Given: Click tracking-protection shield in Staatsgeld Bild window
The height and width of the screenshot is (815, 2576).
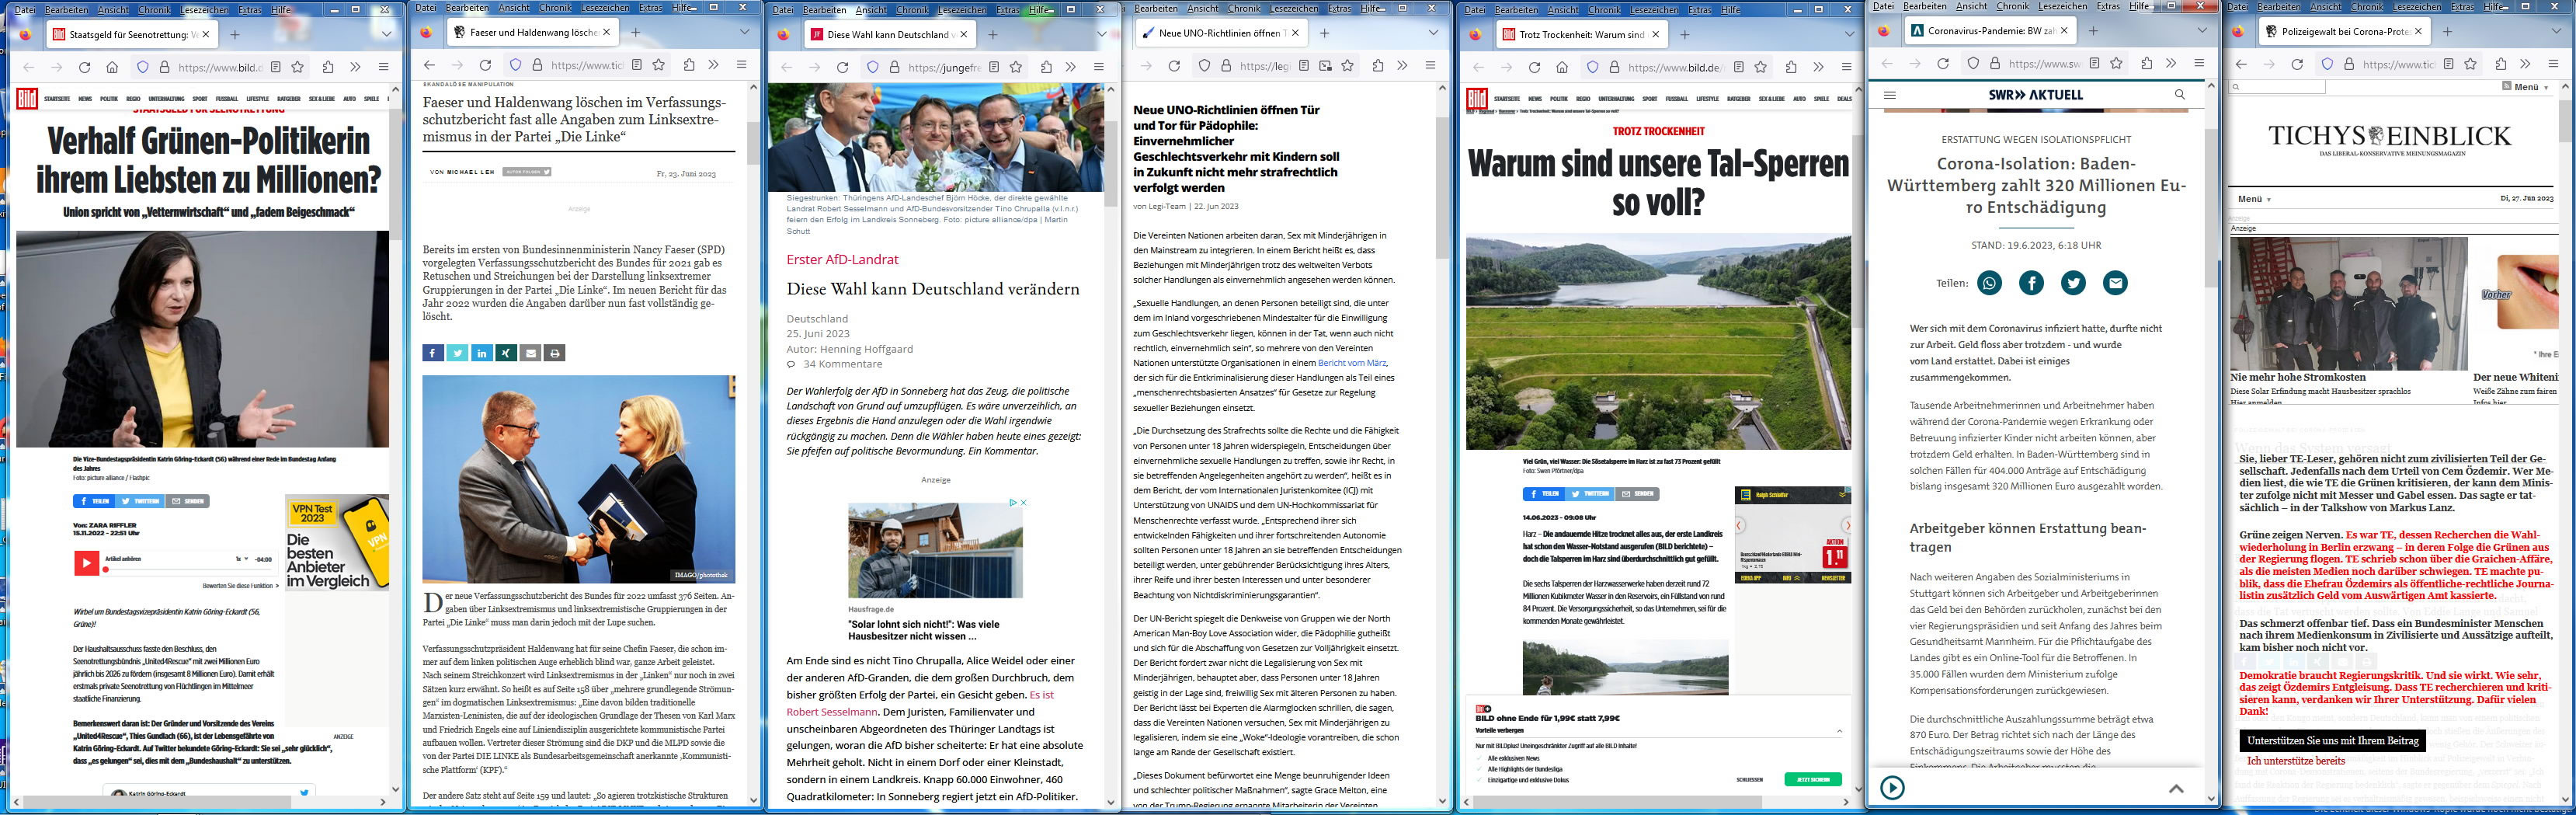Looking at the screenshot, I should pyautogui.click(x=142, y=67).
